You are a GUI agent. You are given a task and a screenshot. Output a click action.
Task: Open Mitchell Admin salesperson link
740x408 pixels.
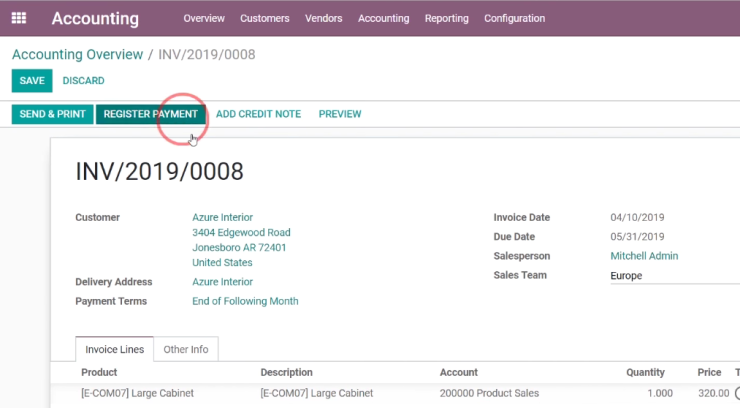pyautogui.click(x=644, y=256)
